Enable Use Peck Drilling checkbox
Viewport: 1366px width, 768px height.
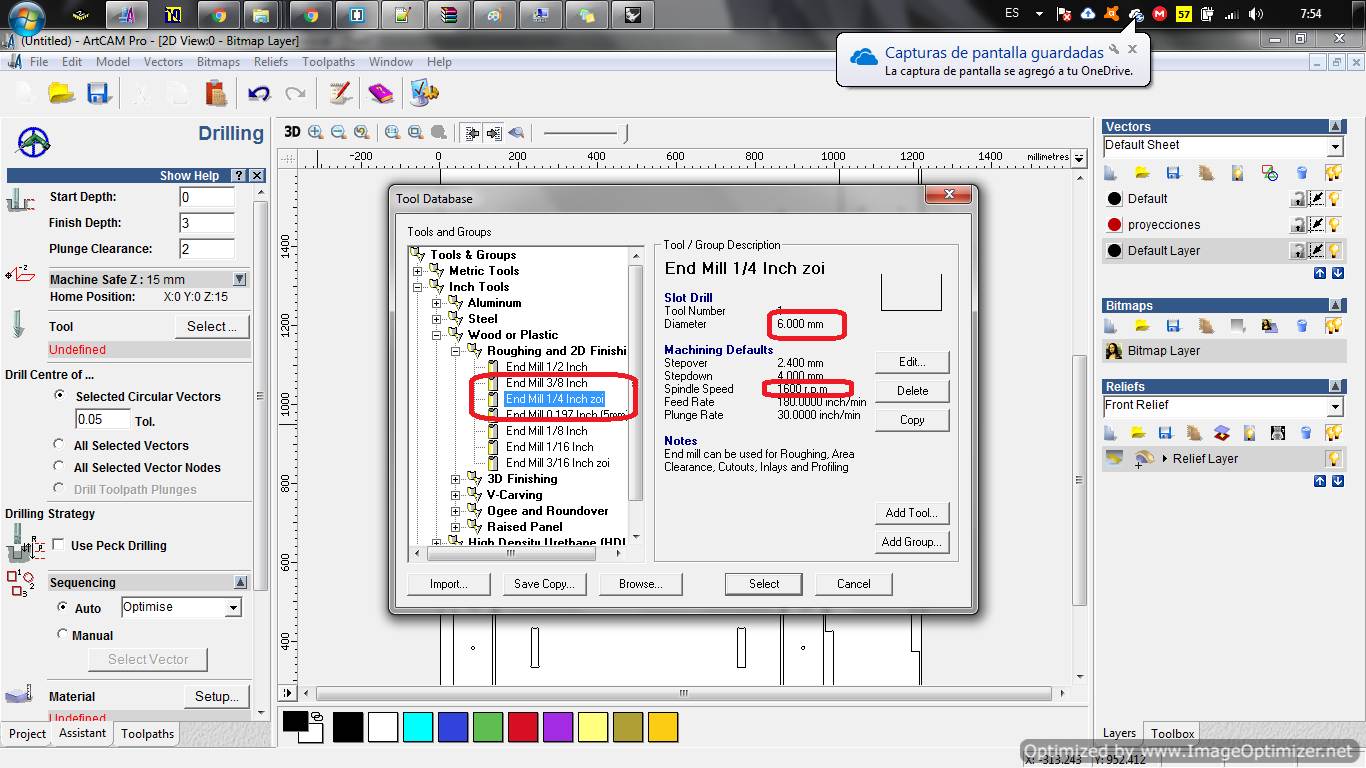[x=58, y=545]
